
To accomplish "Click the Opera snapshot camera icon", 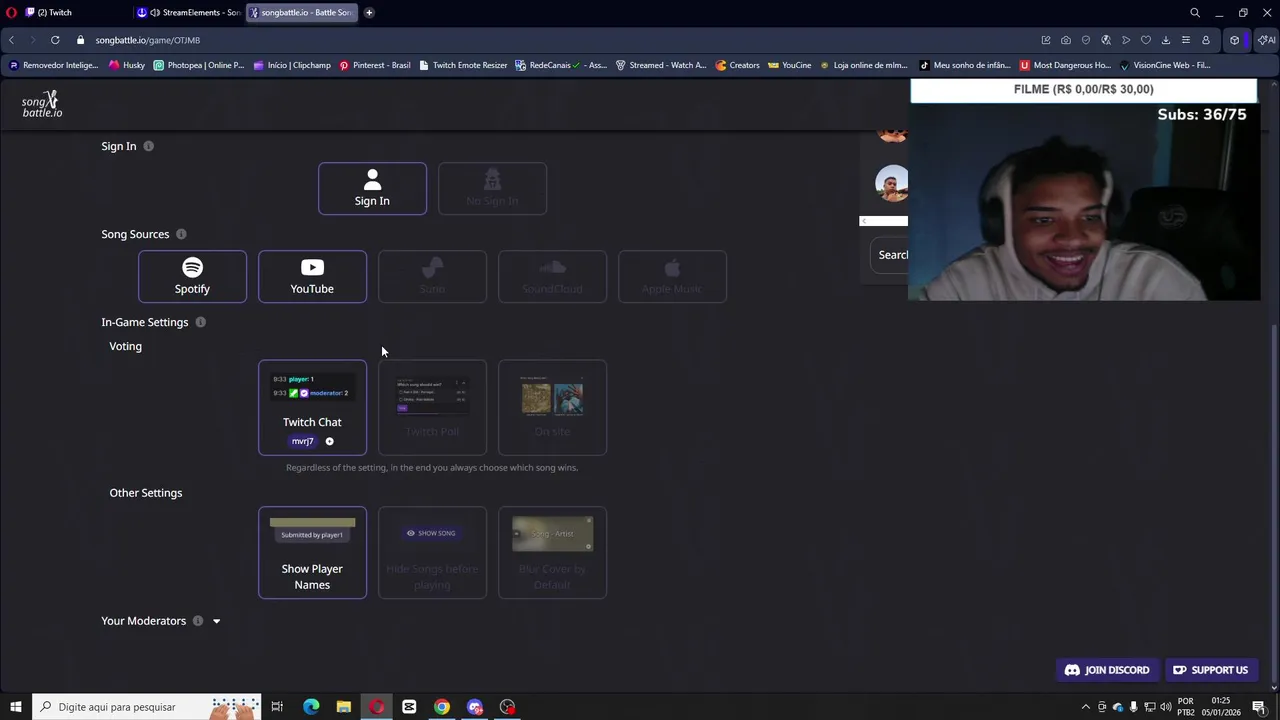I will click(1066, 40).
